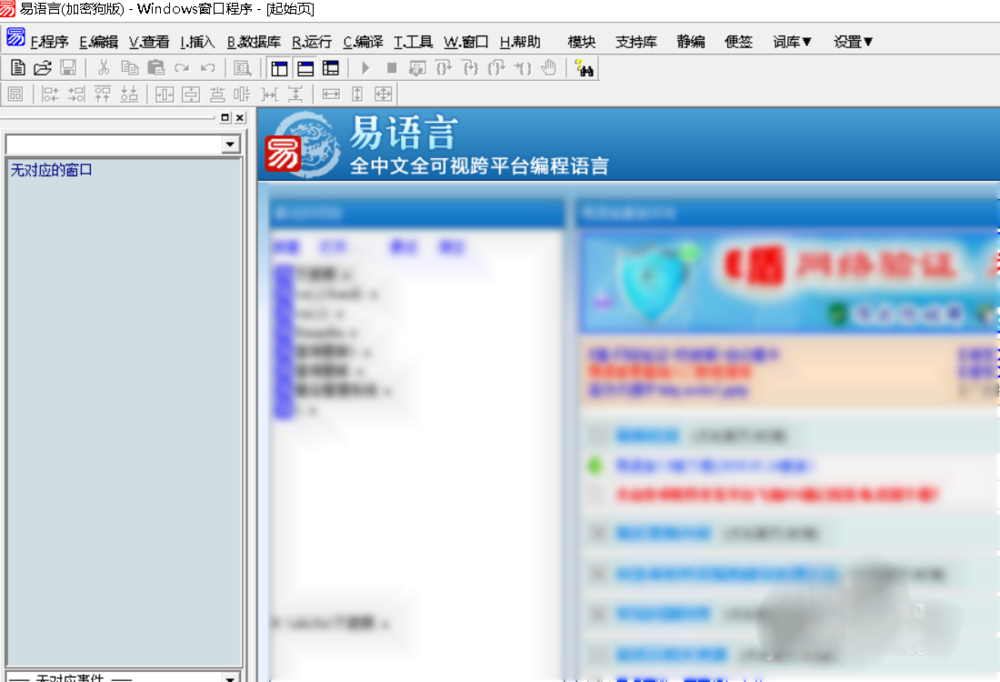This screenshot has width=1000, height=682.
Task: Toggle the left work panel layout
Action: (279, 68)
